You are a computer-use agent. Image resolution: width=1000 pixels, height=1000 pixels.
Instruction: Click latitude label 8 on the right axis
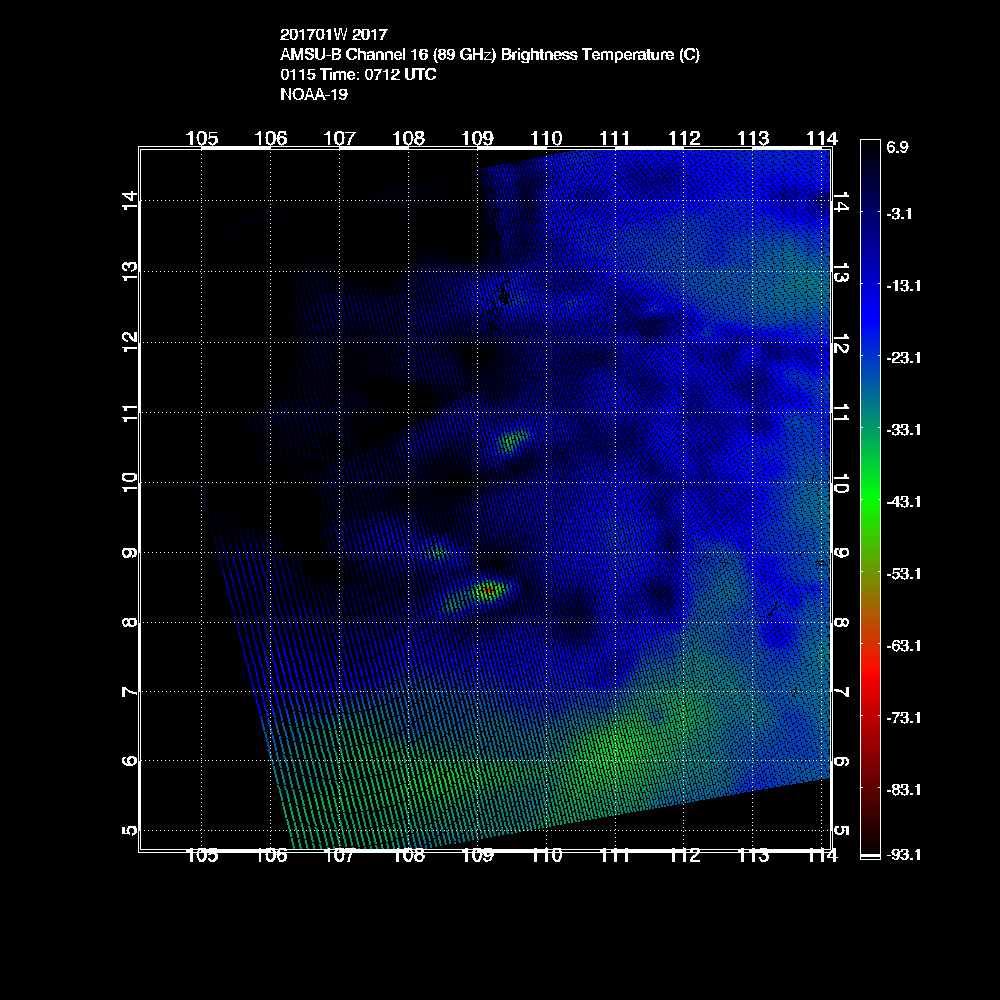pos(841,622)
